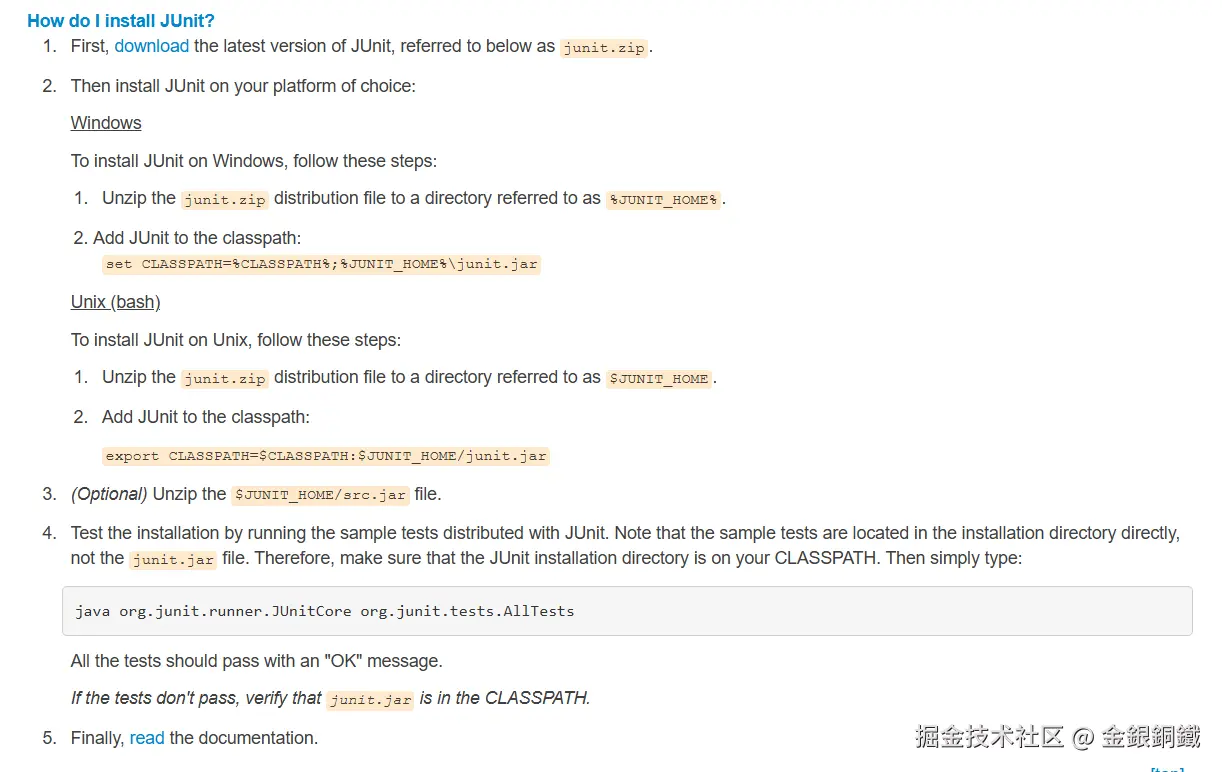The width and height of the screenshot is (1222, 772).
Task: Click the $JUNIT_HOME/src.jar code label
Action: point(320,495)
